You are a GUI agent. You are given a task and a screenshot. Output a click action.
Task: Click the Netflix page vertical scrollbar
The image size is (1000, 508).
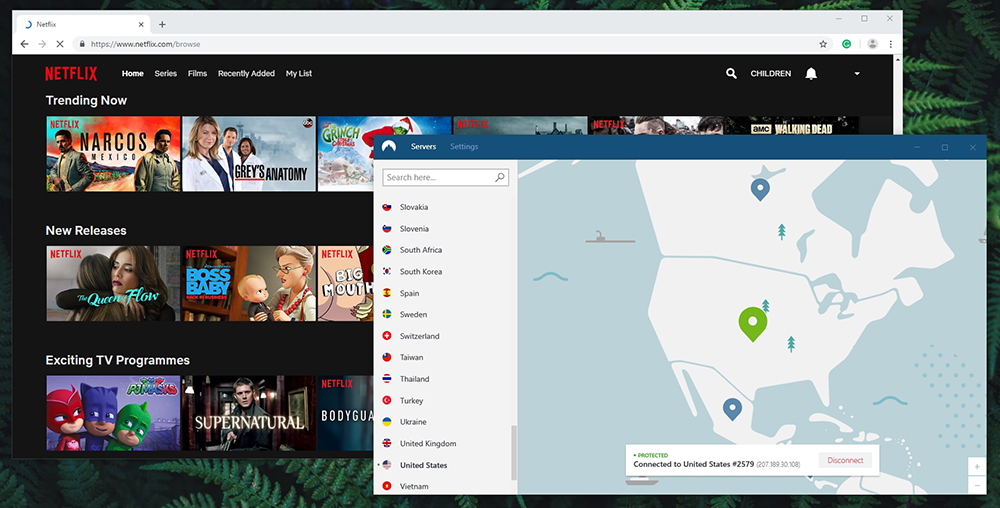coord(898,96)
